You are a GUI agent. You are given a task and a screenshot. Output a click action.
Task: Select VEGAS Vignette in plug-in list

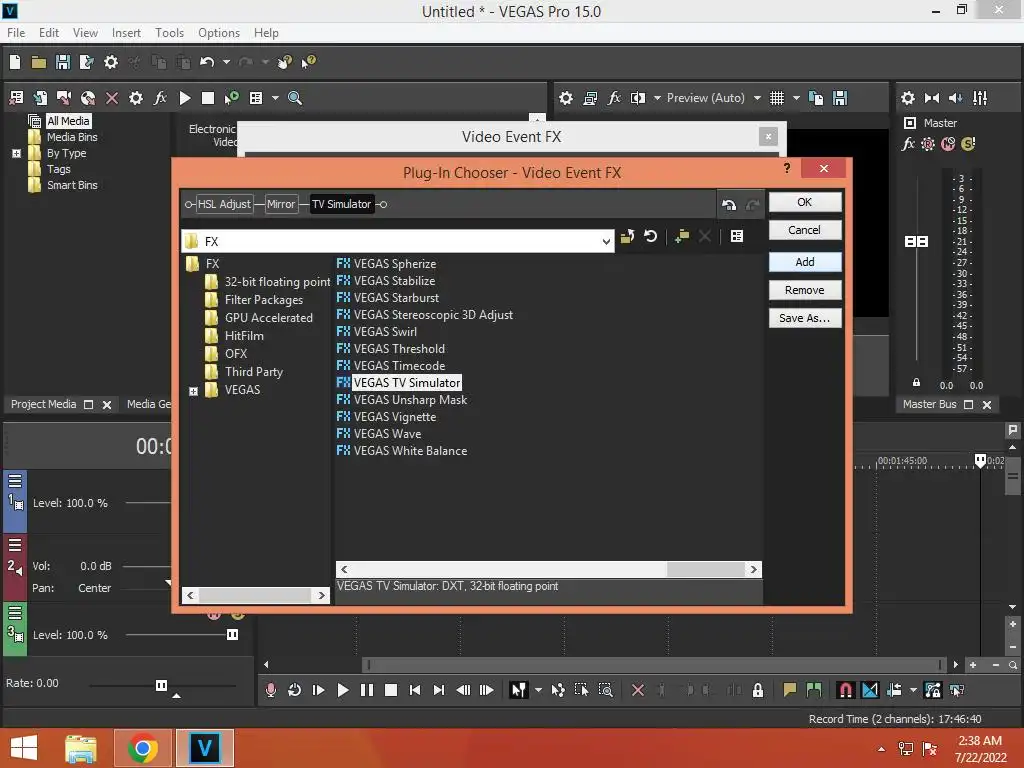tap(394, 417)
